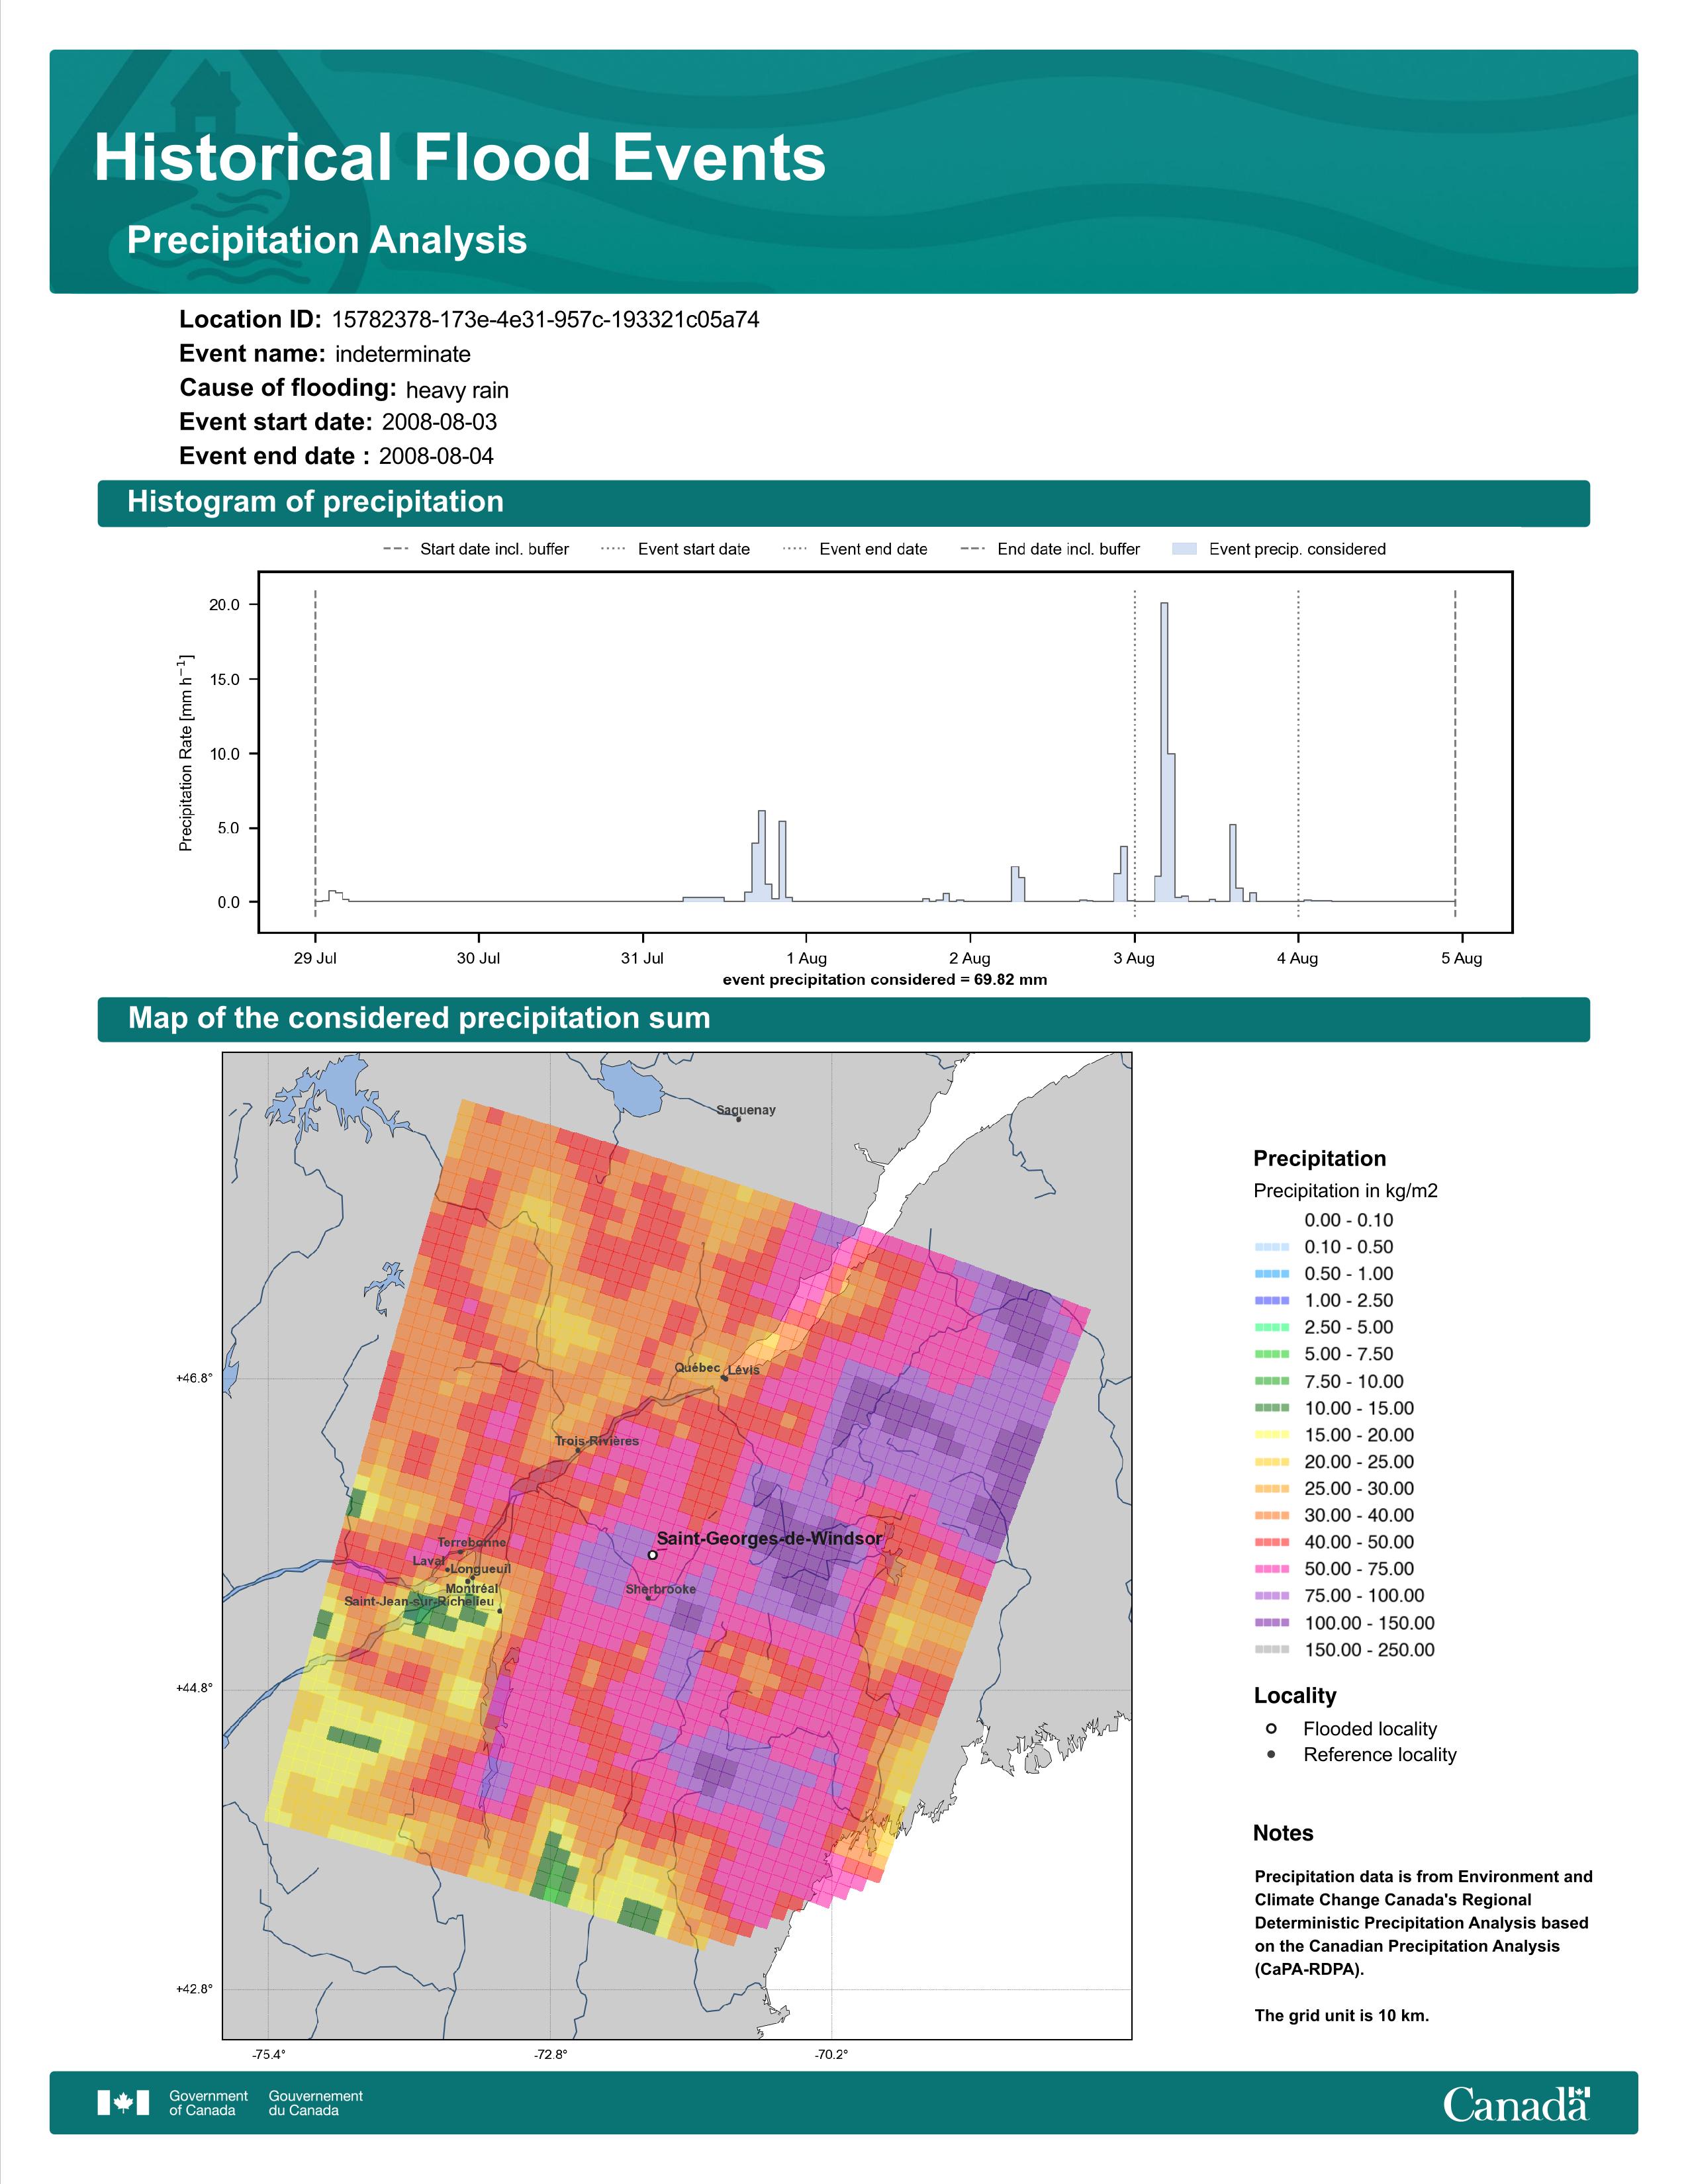
Task: Click the Histogram of precipitation header
Action: (315, 502)
